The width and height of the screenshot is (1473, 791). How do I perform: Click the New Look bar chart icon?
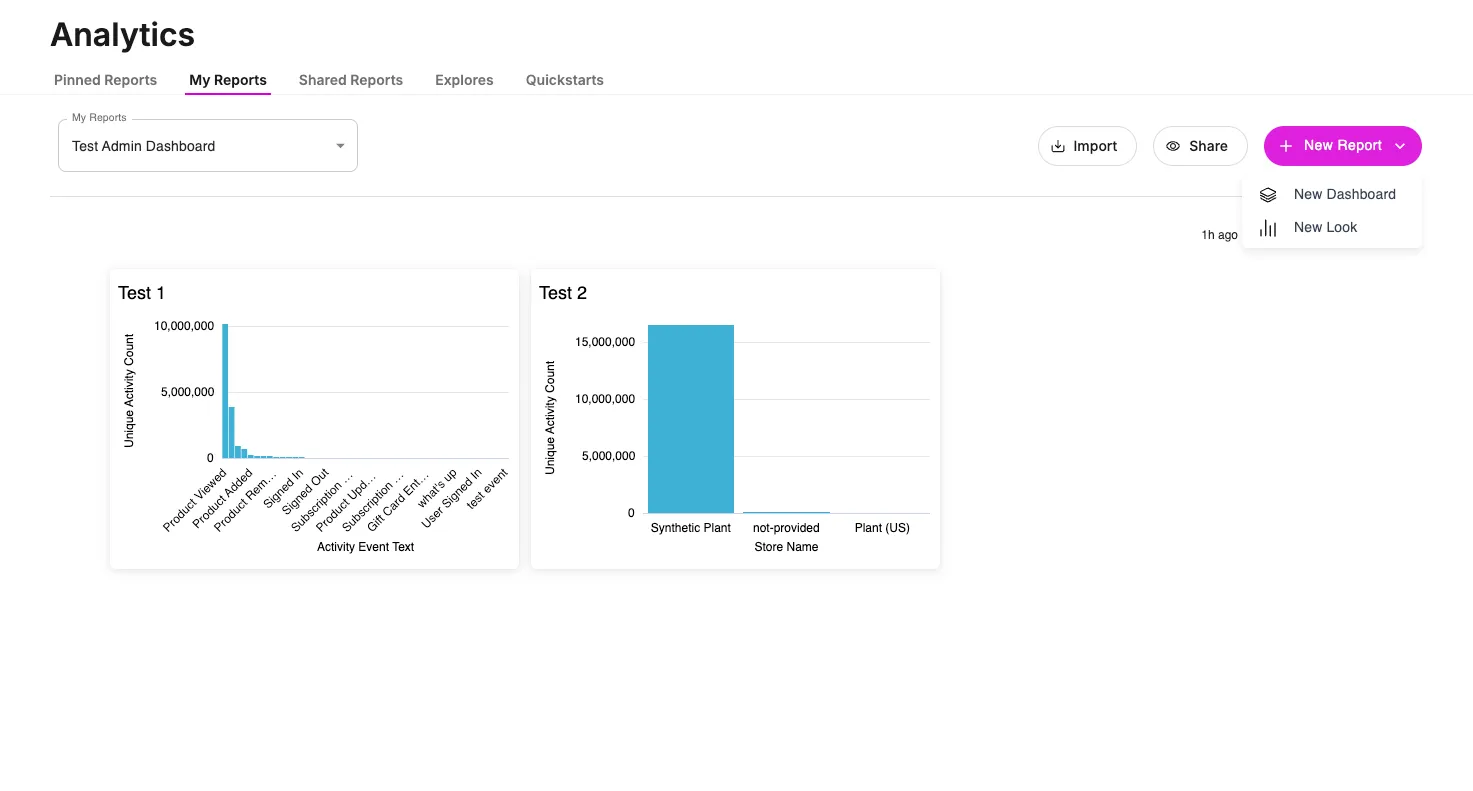click(x=1268, y=228)
